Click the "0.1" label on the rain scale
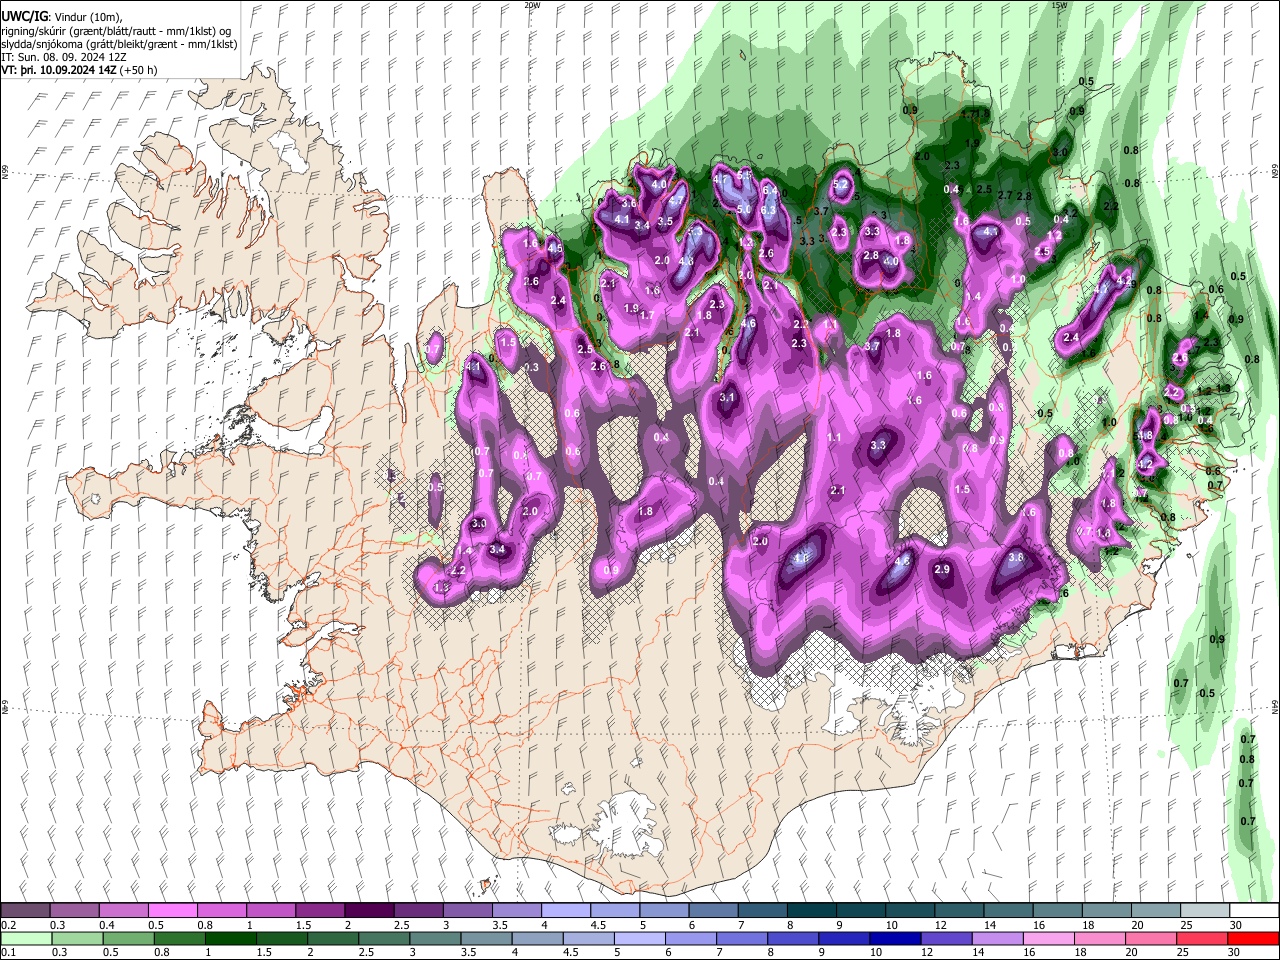Image resolution: width=1280 pixels, height=960 pixels. (x=8, y=952)
